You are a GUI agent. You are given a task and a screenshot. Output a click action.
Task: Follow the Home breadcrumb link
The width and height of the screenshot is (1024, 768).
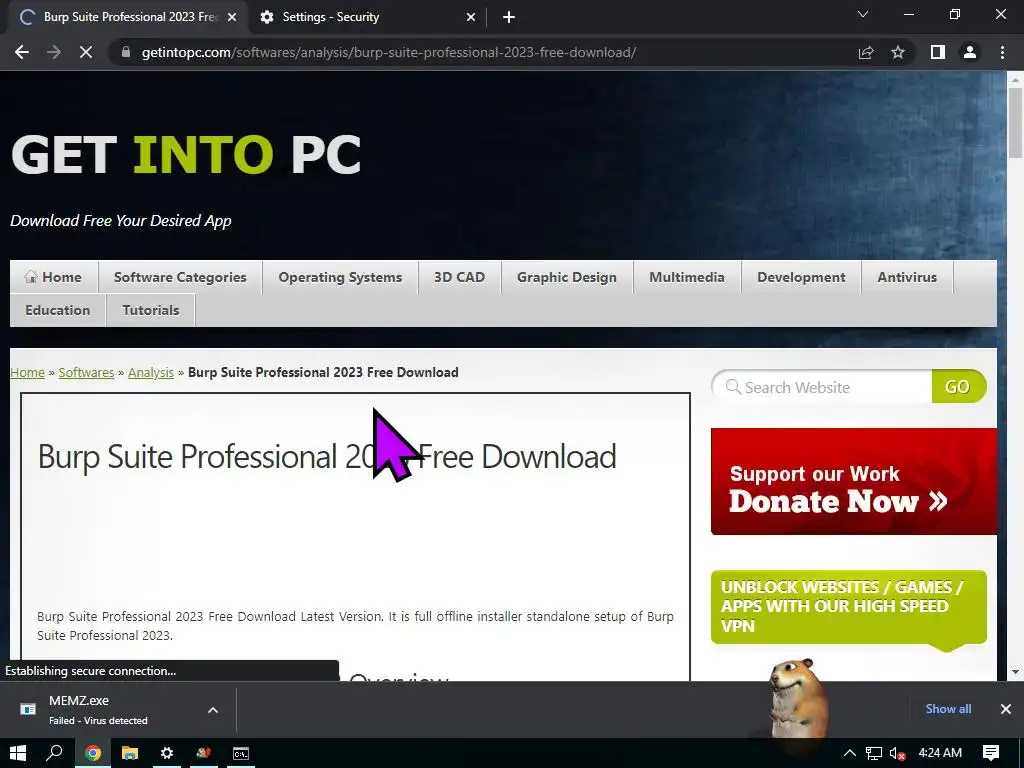click(27, 372)
